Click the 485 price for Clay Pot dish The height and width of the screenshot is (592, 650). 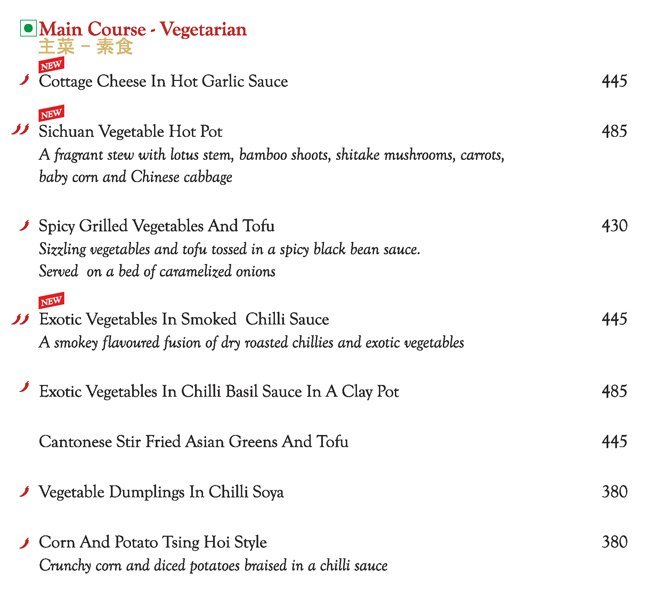[614, 392]
